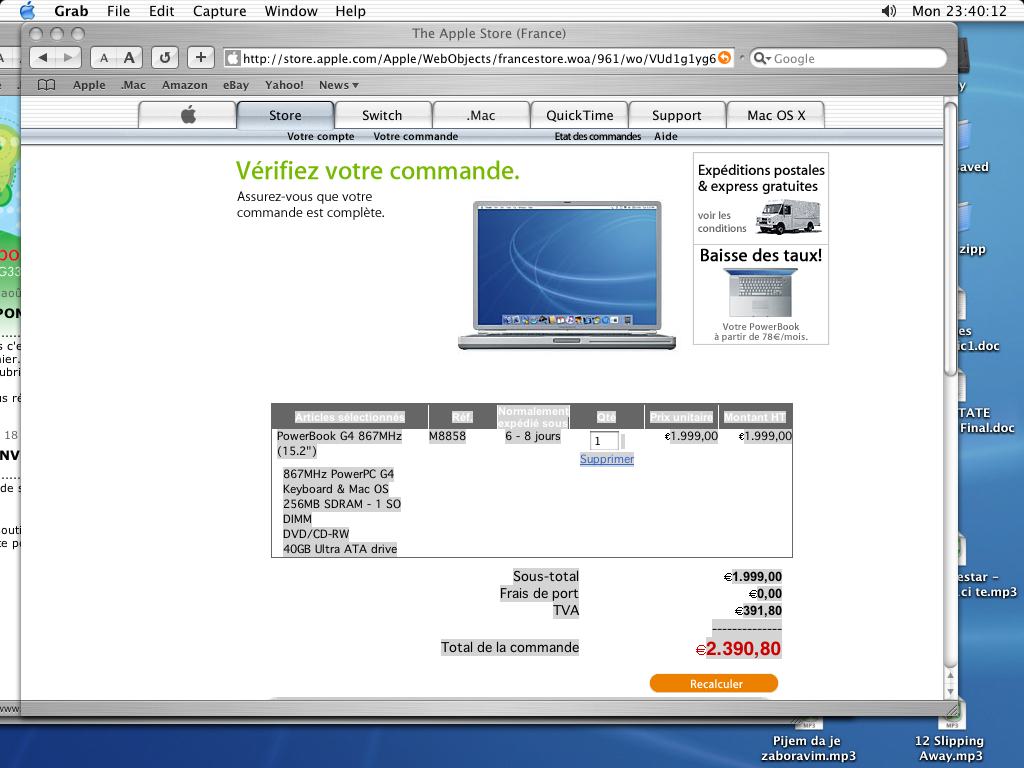Click the scrollbar up arrow
The width and height of the screenshot is (1024, 768).
pos(950,676)
